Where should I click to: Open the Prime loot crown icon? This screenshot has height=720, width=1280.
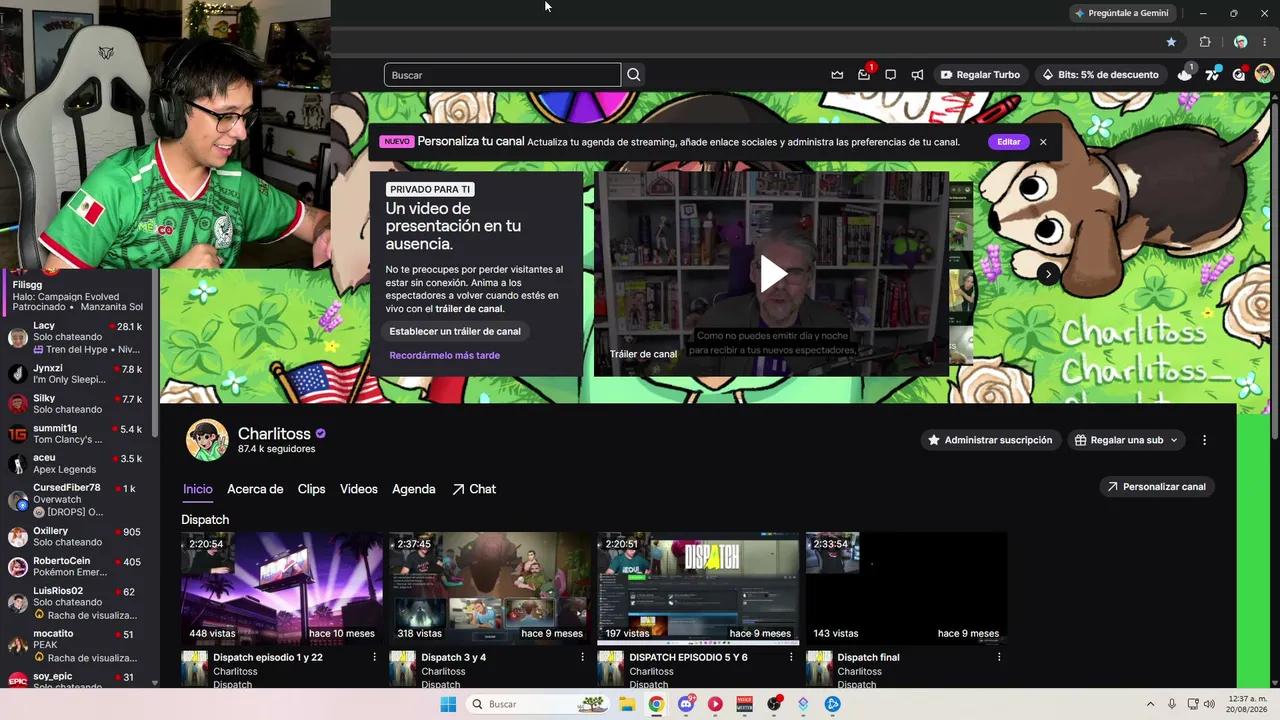[x=837, y=75]
